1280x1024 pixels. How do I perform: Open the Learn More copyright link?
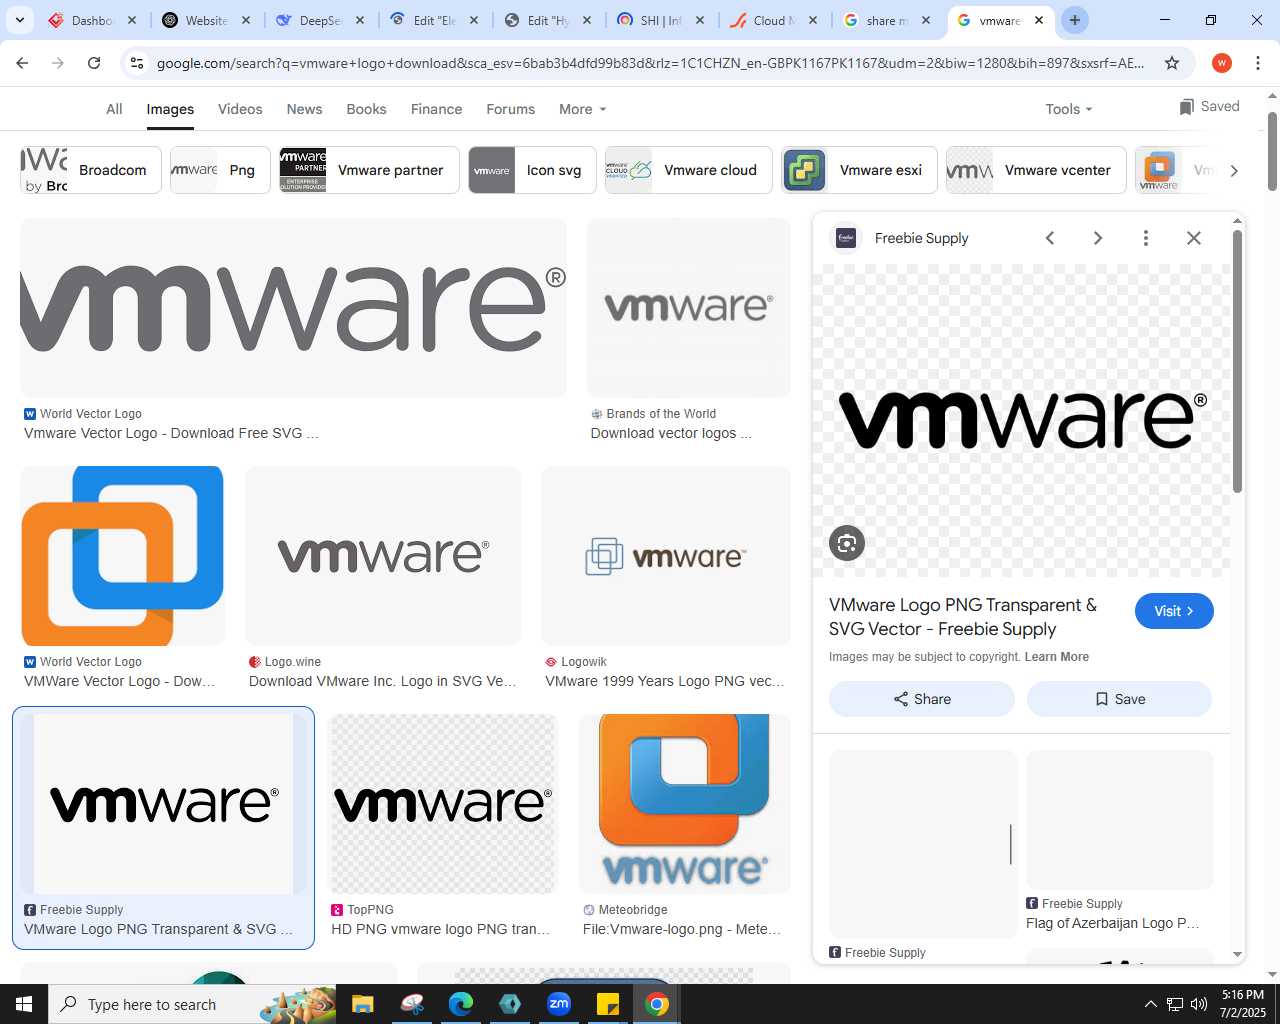pos(1056,657)
